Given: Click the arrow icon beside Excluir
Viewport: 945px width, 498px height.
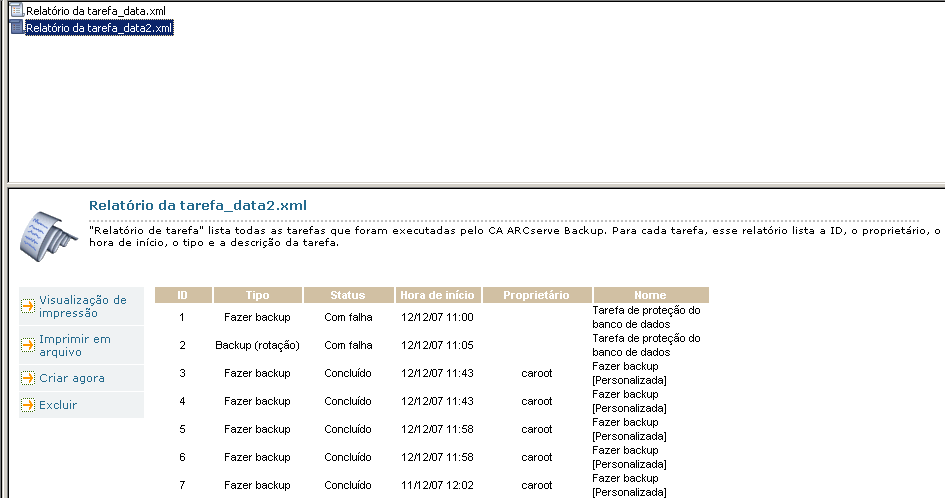Looking at the screenshot, I should (28, 405).
